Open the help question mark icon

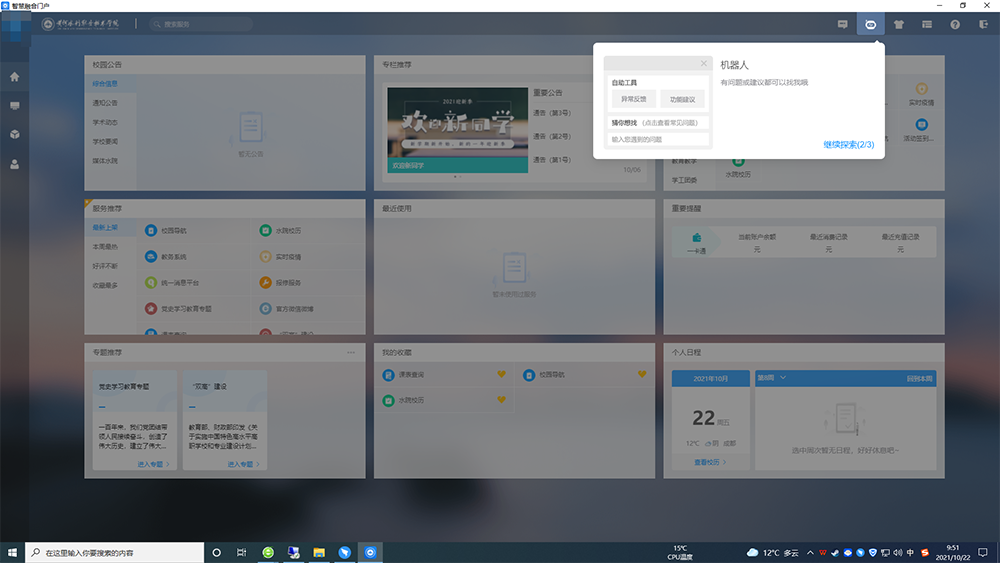pos(955,23)
